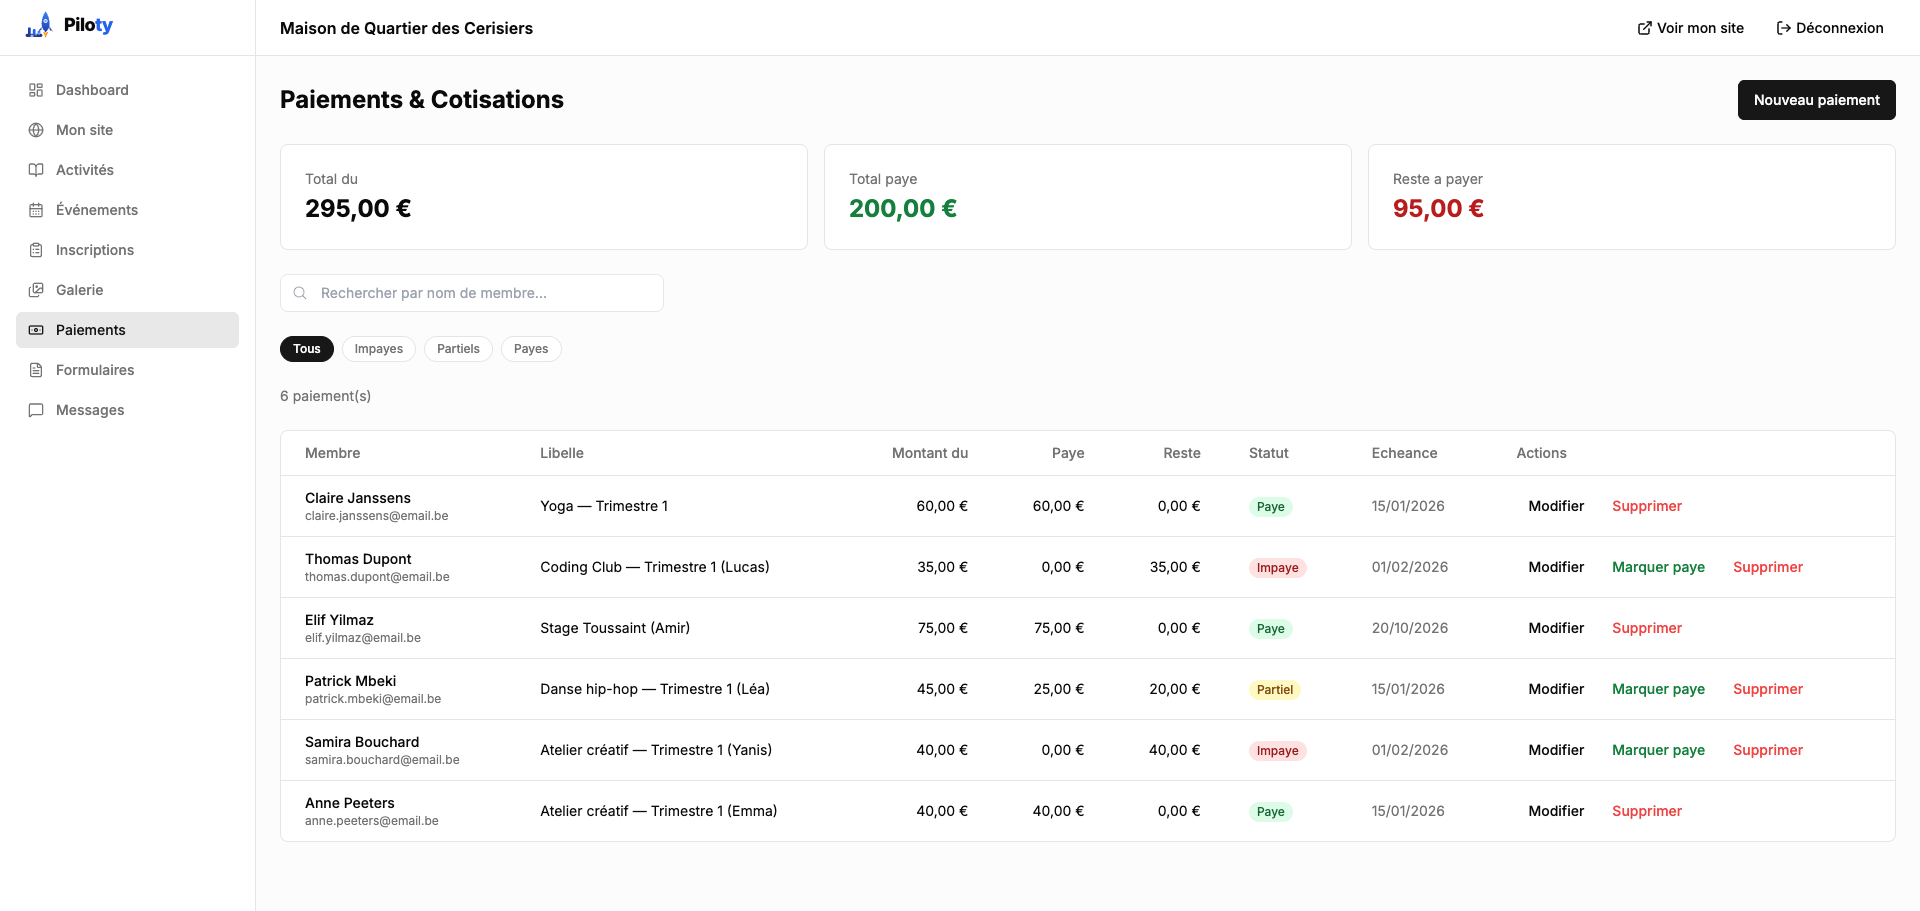
Task: Delete Claire Janssens' Yoga payment
Action: coord(1646,506)
